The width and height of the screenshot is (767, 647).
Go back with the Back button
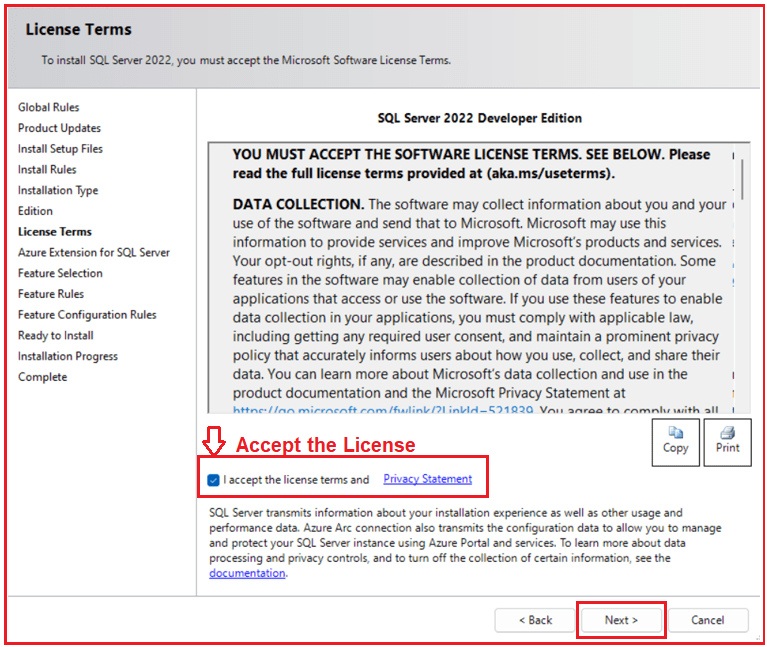tap(535, 620)
